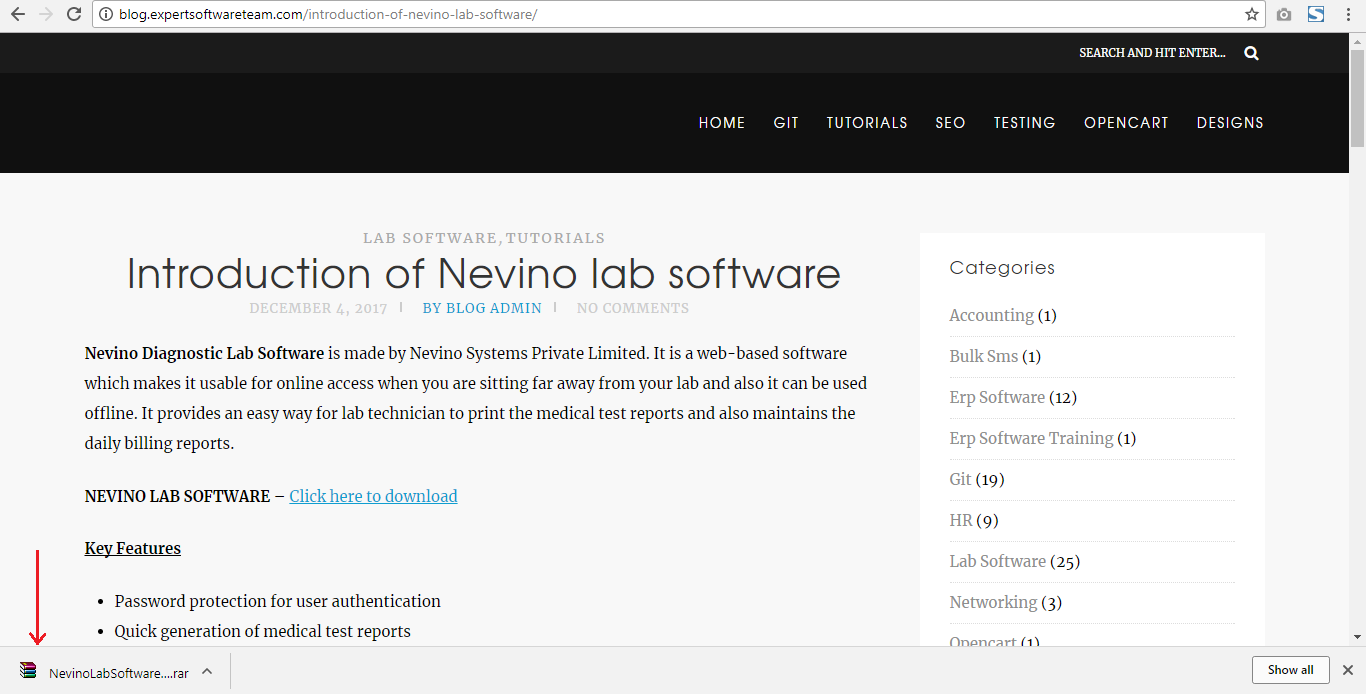The height and width of the screenshot is (694, 1366).
Task: Click the search magnifier icon
Action: coord(1251,53)
